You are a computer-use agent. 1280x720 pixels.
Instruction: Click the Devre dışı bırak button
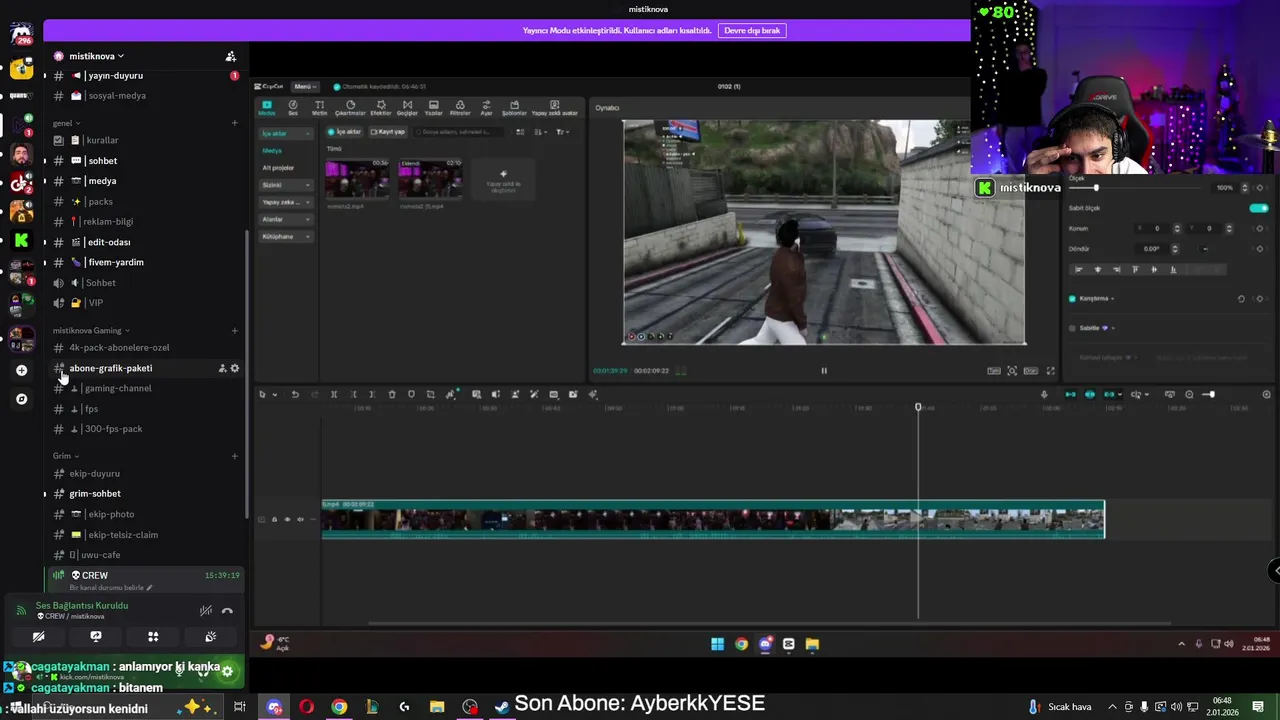752,31
